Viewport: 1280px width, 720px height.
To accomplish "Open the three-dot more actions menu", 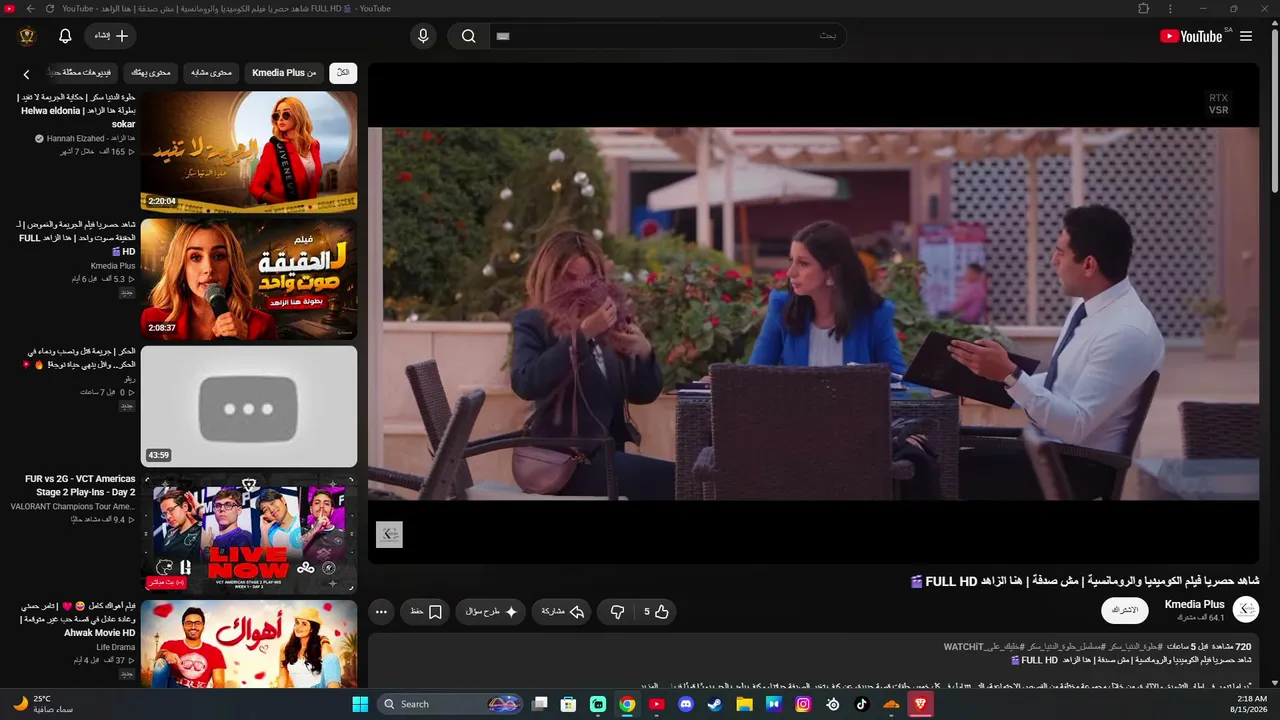I will 381,612.
